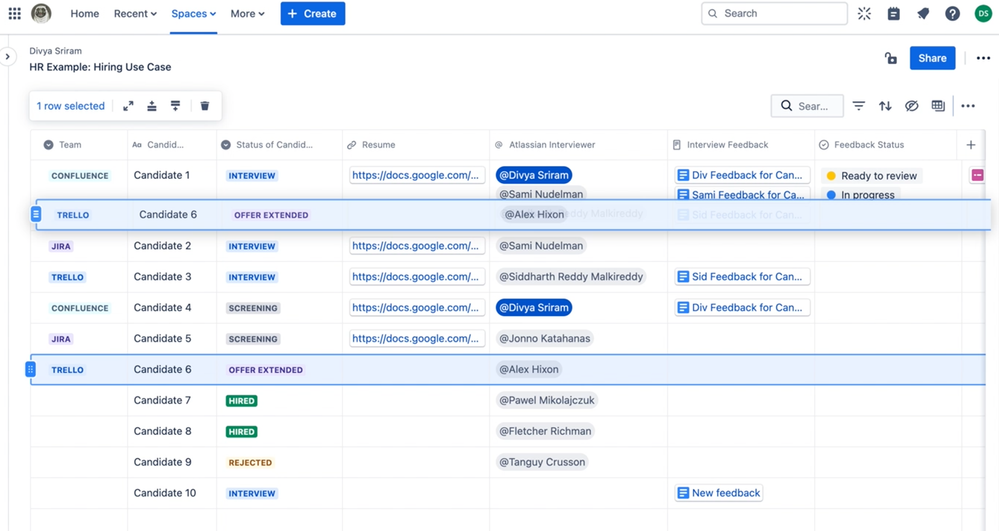Open the New feedback document link

point(719,493)
